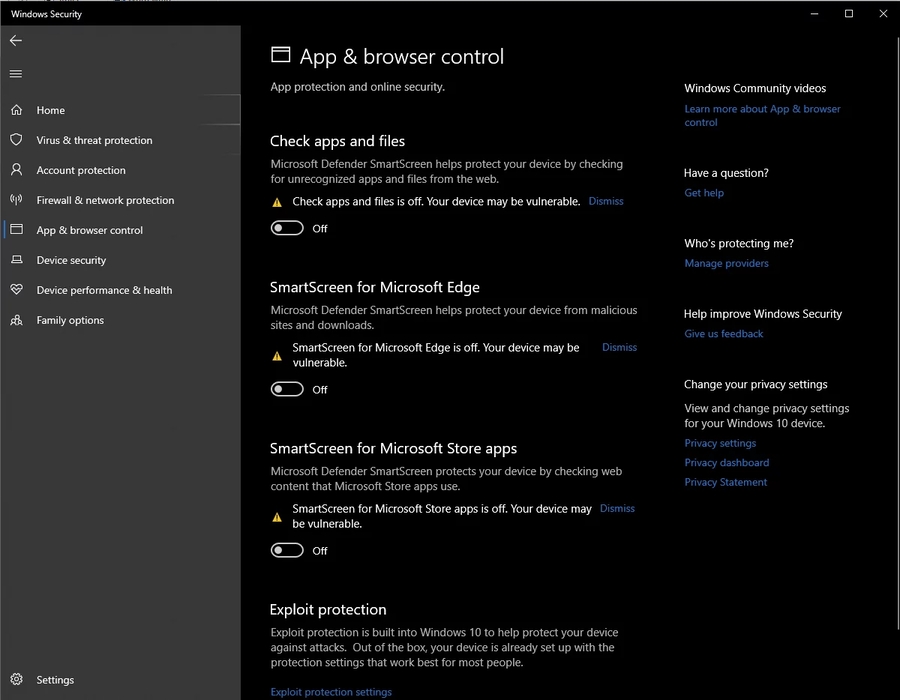Dismiss the Check apps and files warning

[x=606, y=201]
